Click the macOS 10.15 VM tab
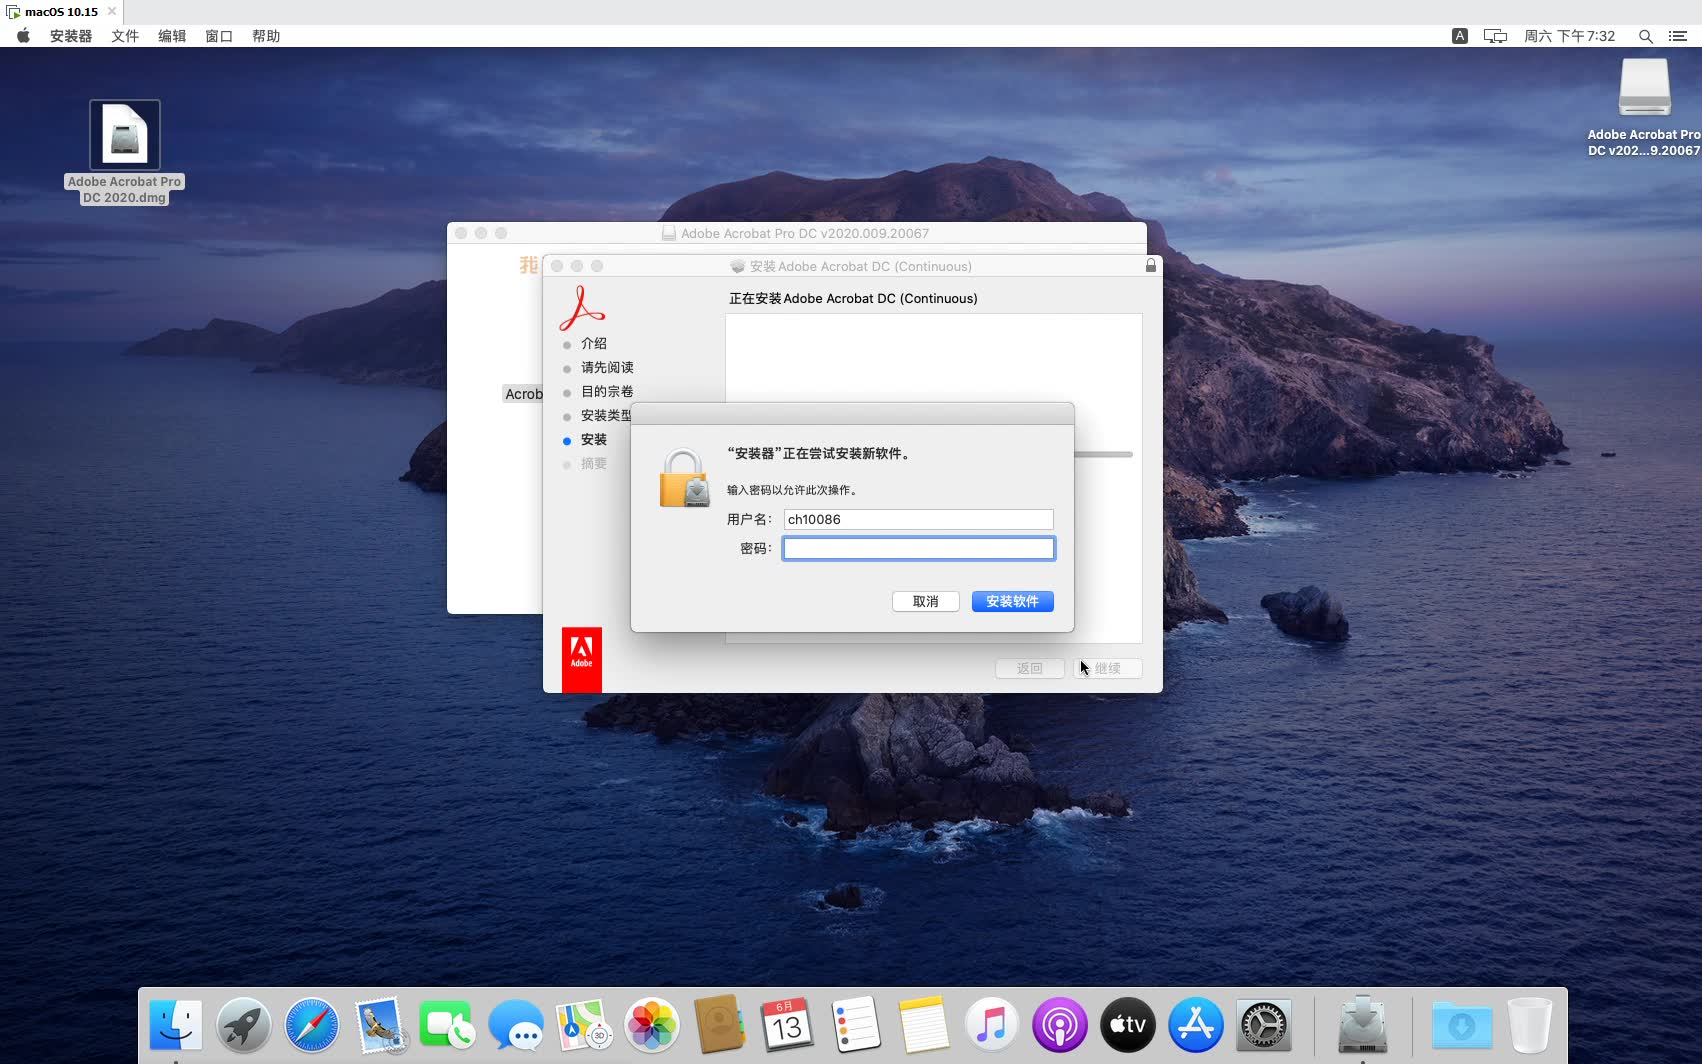The width and height of the screenshot is (1702, 1064). click(62, 12)
